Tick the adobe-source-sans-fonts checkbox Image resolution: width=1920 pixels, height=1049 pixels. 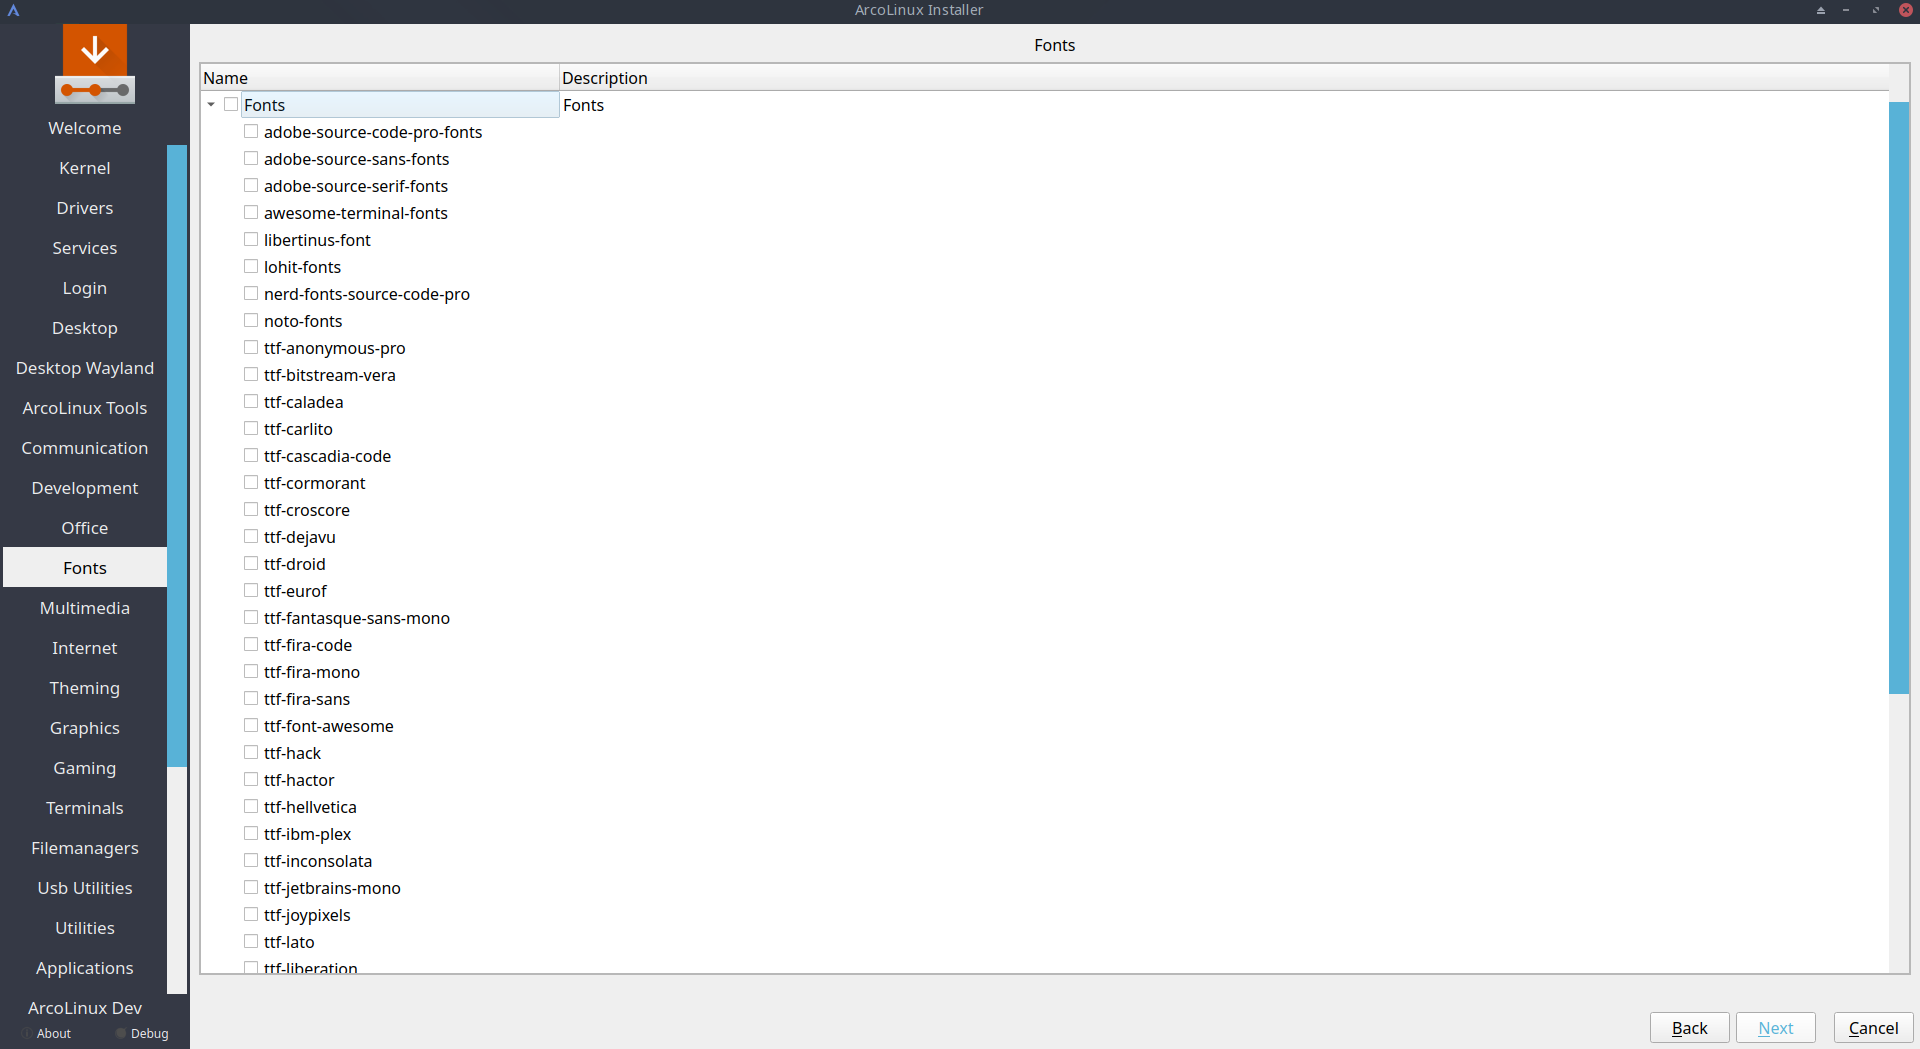coord(251,159)
